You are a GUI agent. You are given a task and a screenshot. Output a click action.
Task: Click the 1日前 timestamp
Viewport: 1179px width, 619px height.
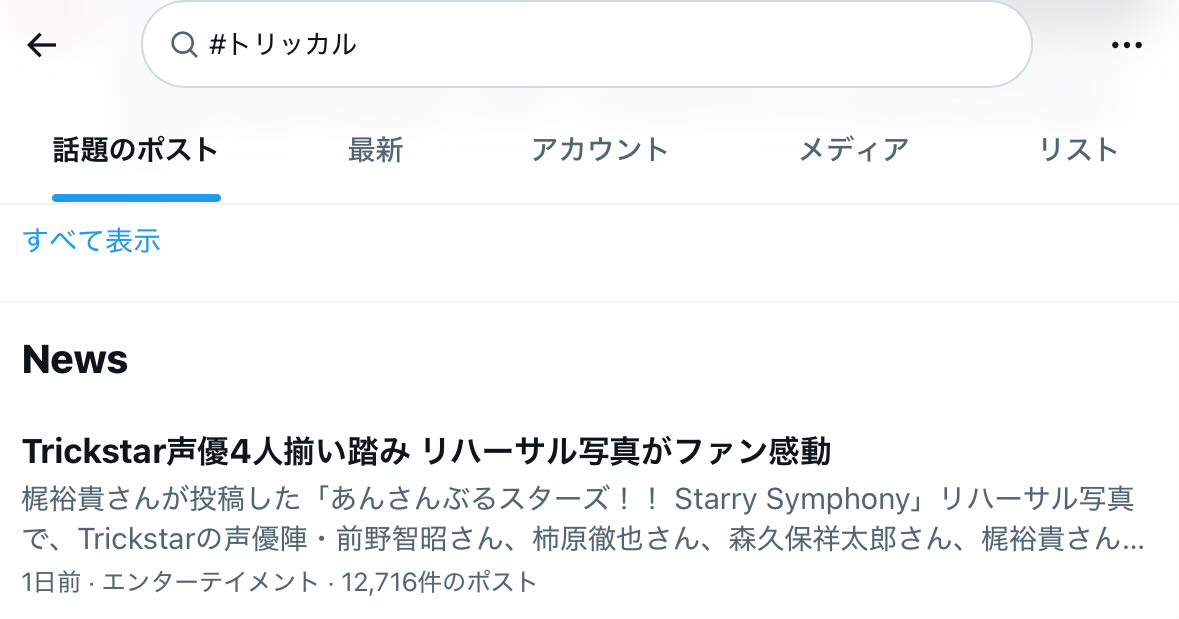[x=50, y=582]
